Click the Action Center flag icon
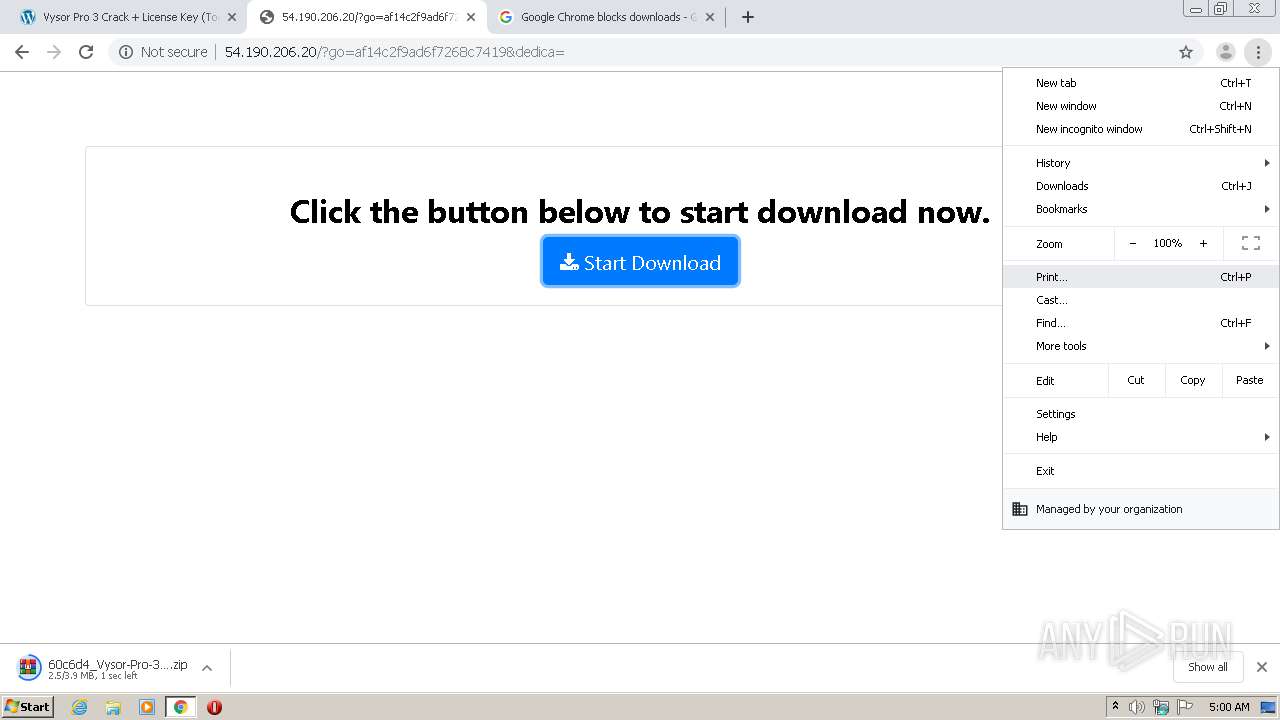Image resolution: width=1280 pixels, height=720 pixels. click(1185, 707)
